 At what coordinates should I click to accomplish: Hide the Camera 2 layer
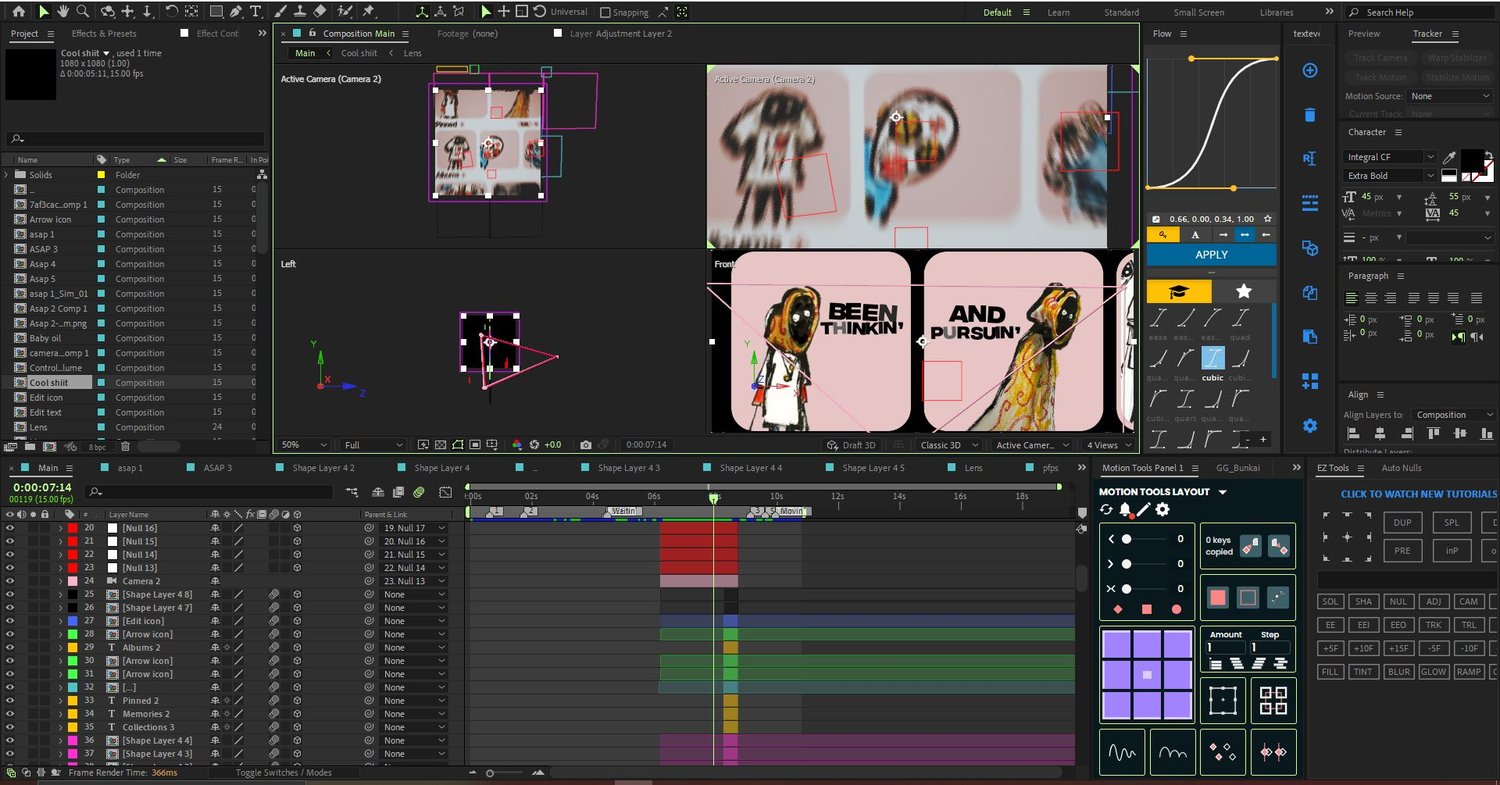coord(10,581)
